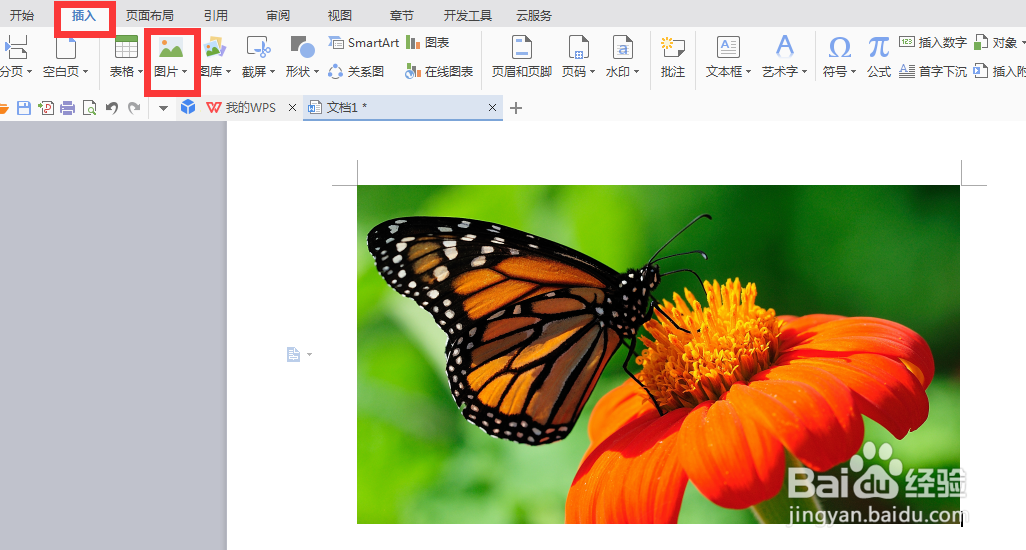Close the 我的WPS tab
Viewport: 1026px width, 550px height.
click(x=292, y=107)
